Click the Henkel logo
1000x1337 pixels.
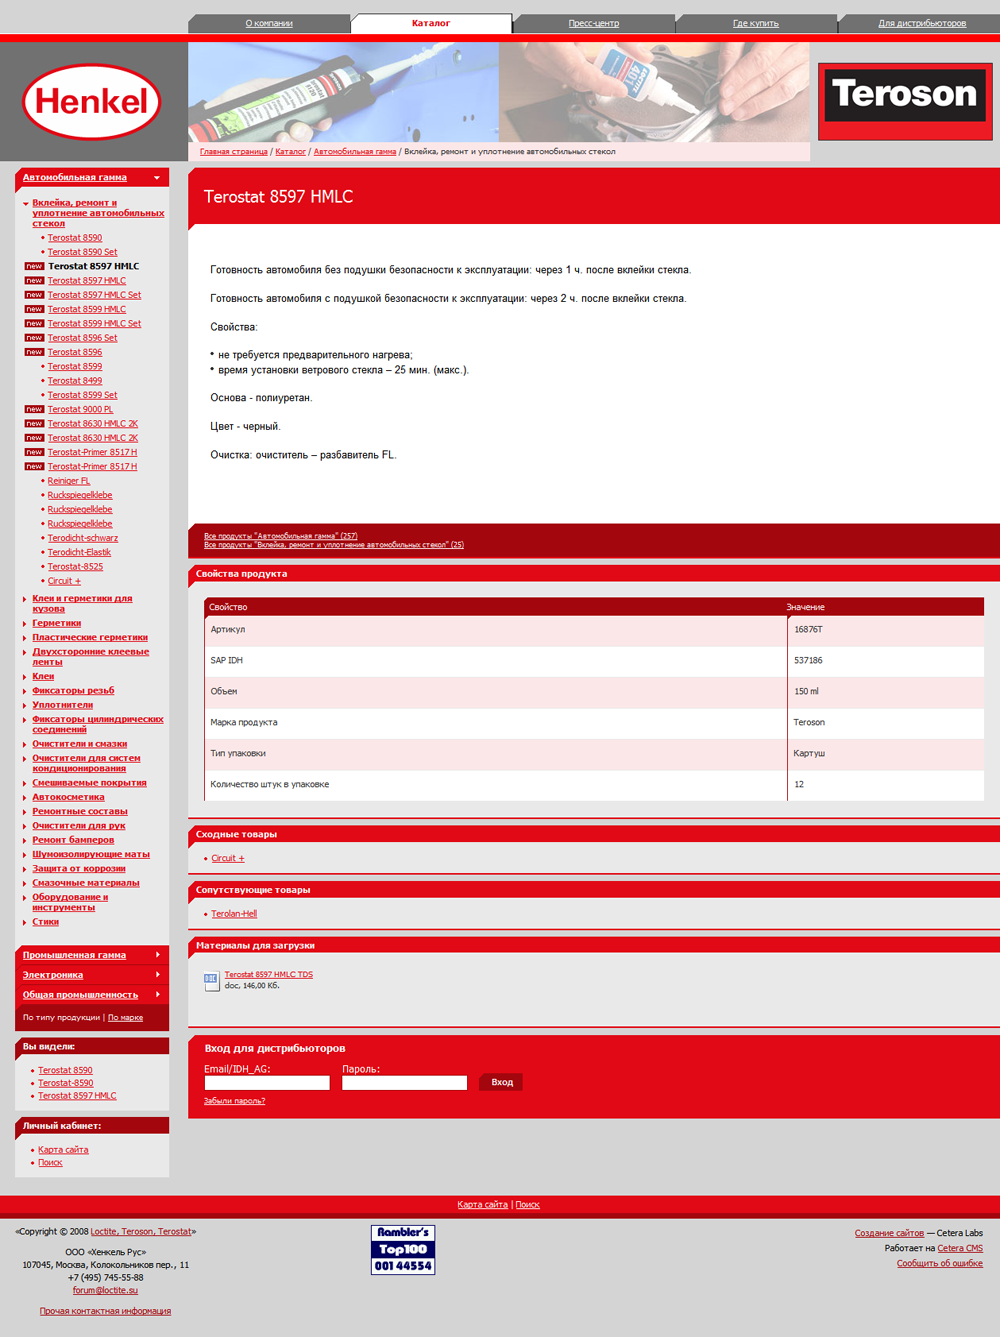coord(93,101)
